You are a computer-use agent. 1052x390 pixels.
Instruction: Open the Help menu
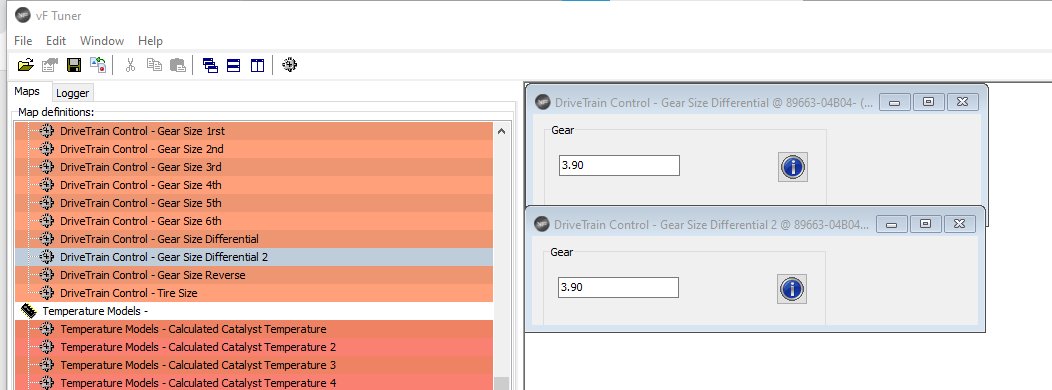[150, 41]
